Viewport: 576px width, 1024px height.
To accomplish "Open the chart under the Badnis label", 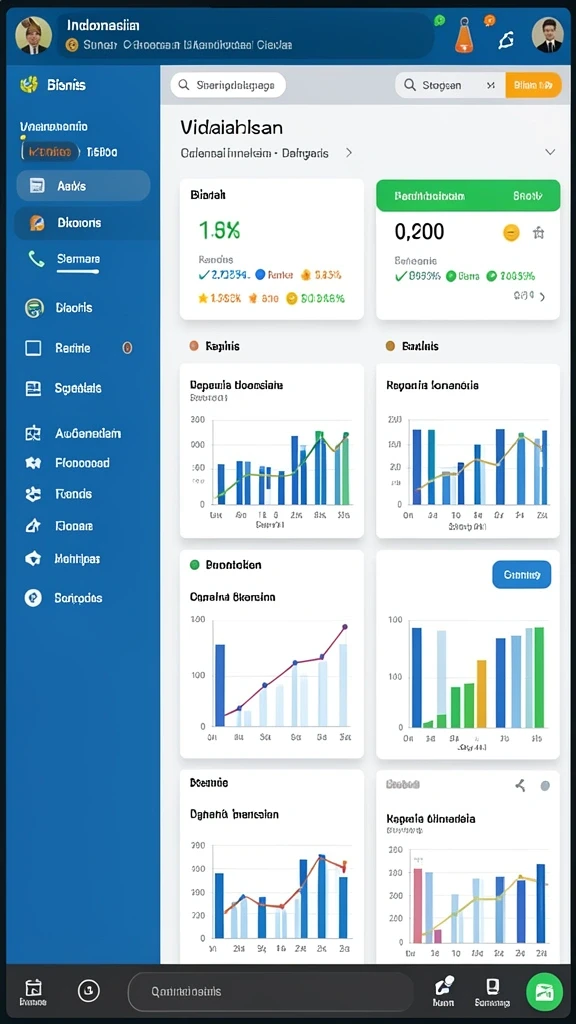I will (x=468, y=451).
